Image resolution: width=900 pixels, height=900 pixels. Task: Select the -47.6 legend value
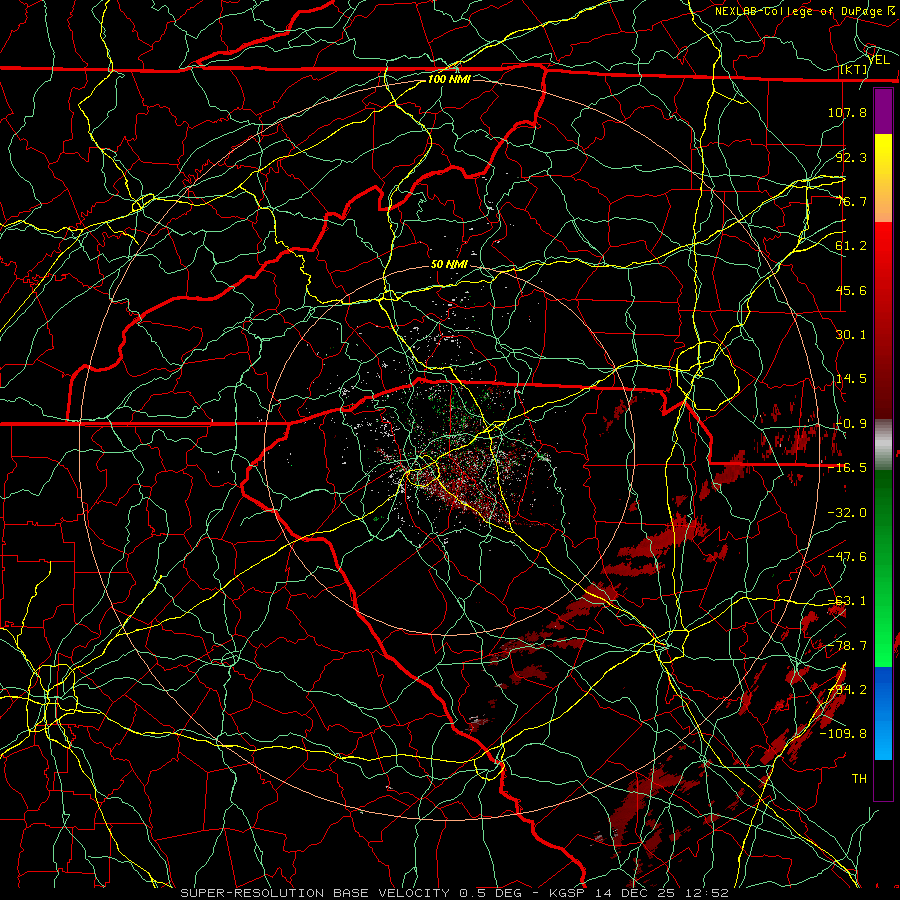tap(847, 557)
